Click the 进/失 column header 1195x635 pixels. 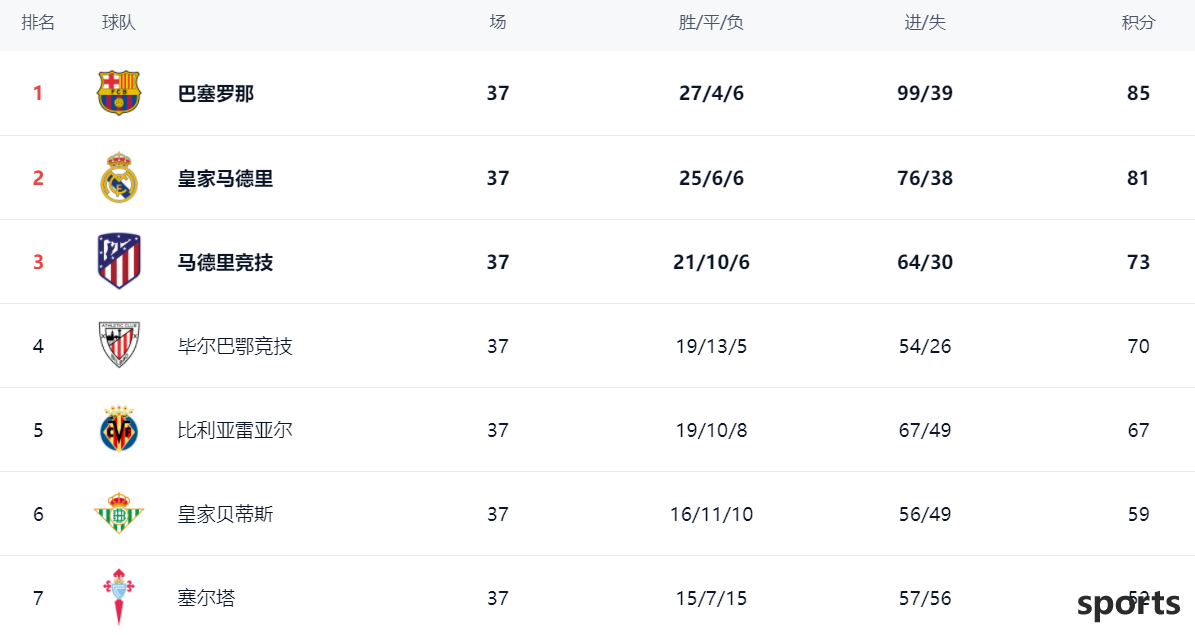(924, 23)
